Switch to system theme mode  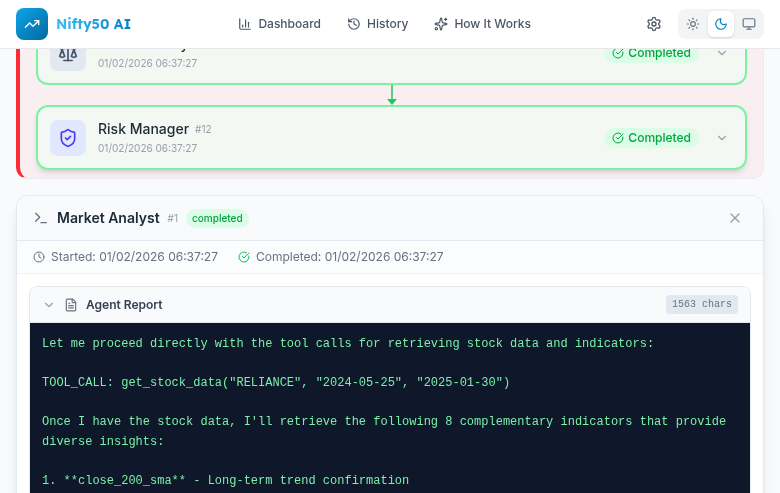click(x=748, y=24)
